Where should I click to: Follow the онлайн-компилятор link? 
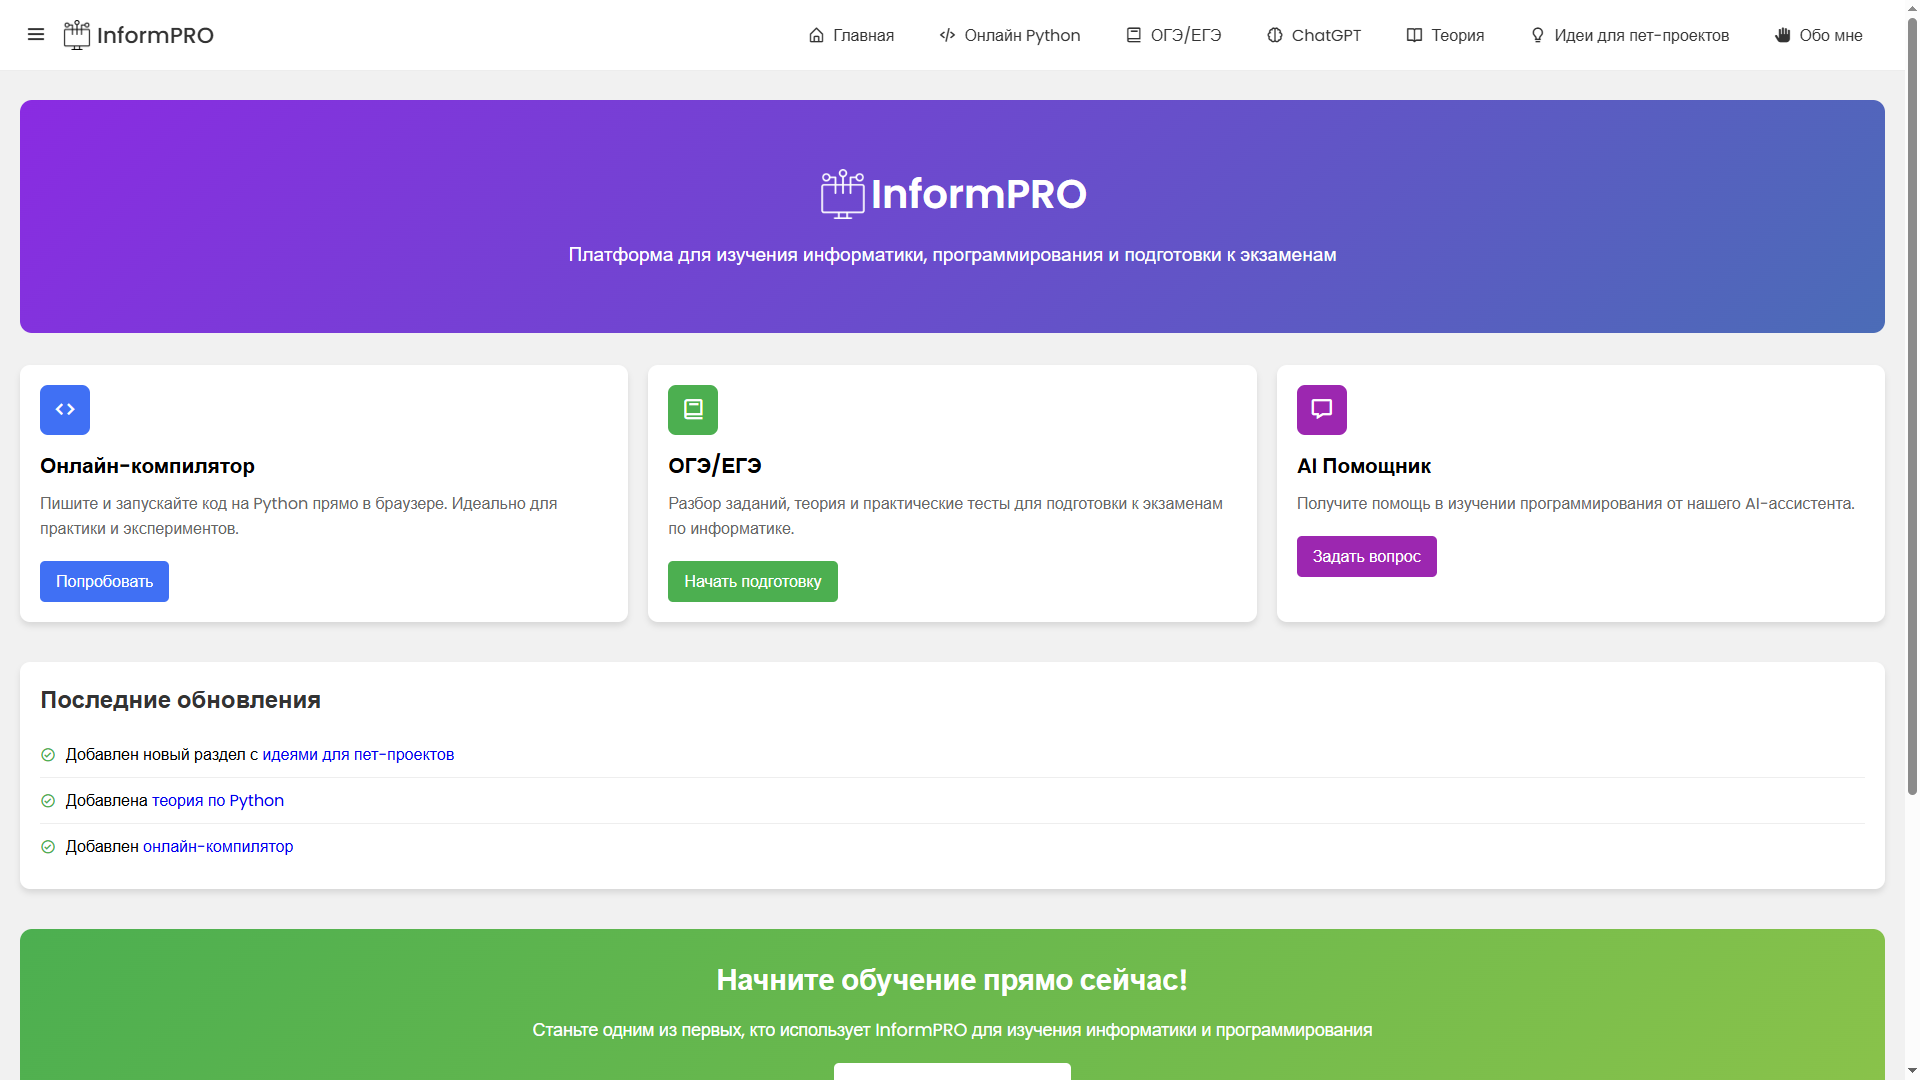[x=218, y=847]
